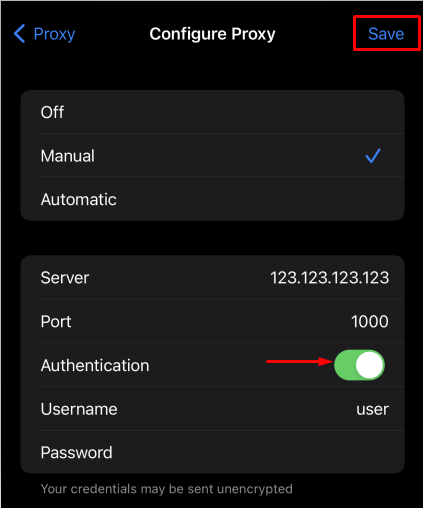Click the white knob of Authentication toggle
Image resolution: width=423 pixels, height=508 pixels.
(x=369, y=365)
